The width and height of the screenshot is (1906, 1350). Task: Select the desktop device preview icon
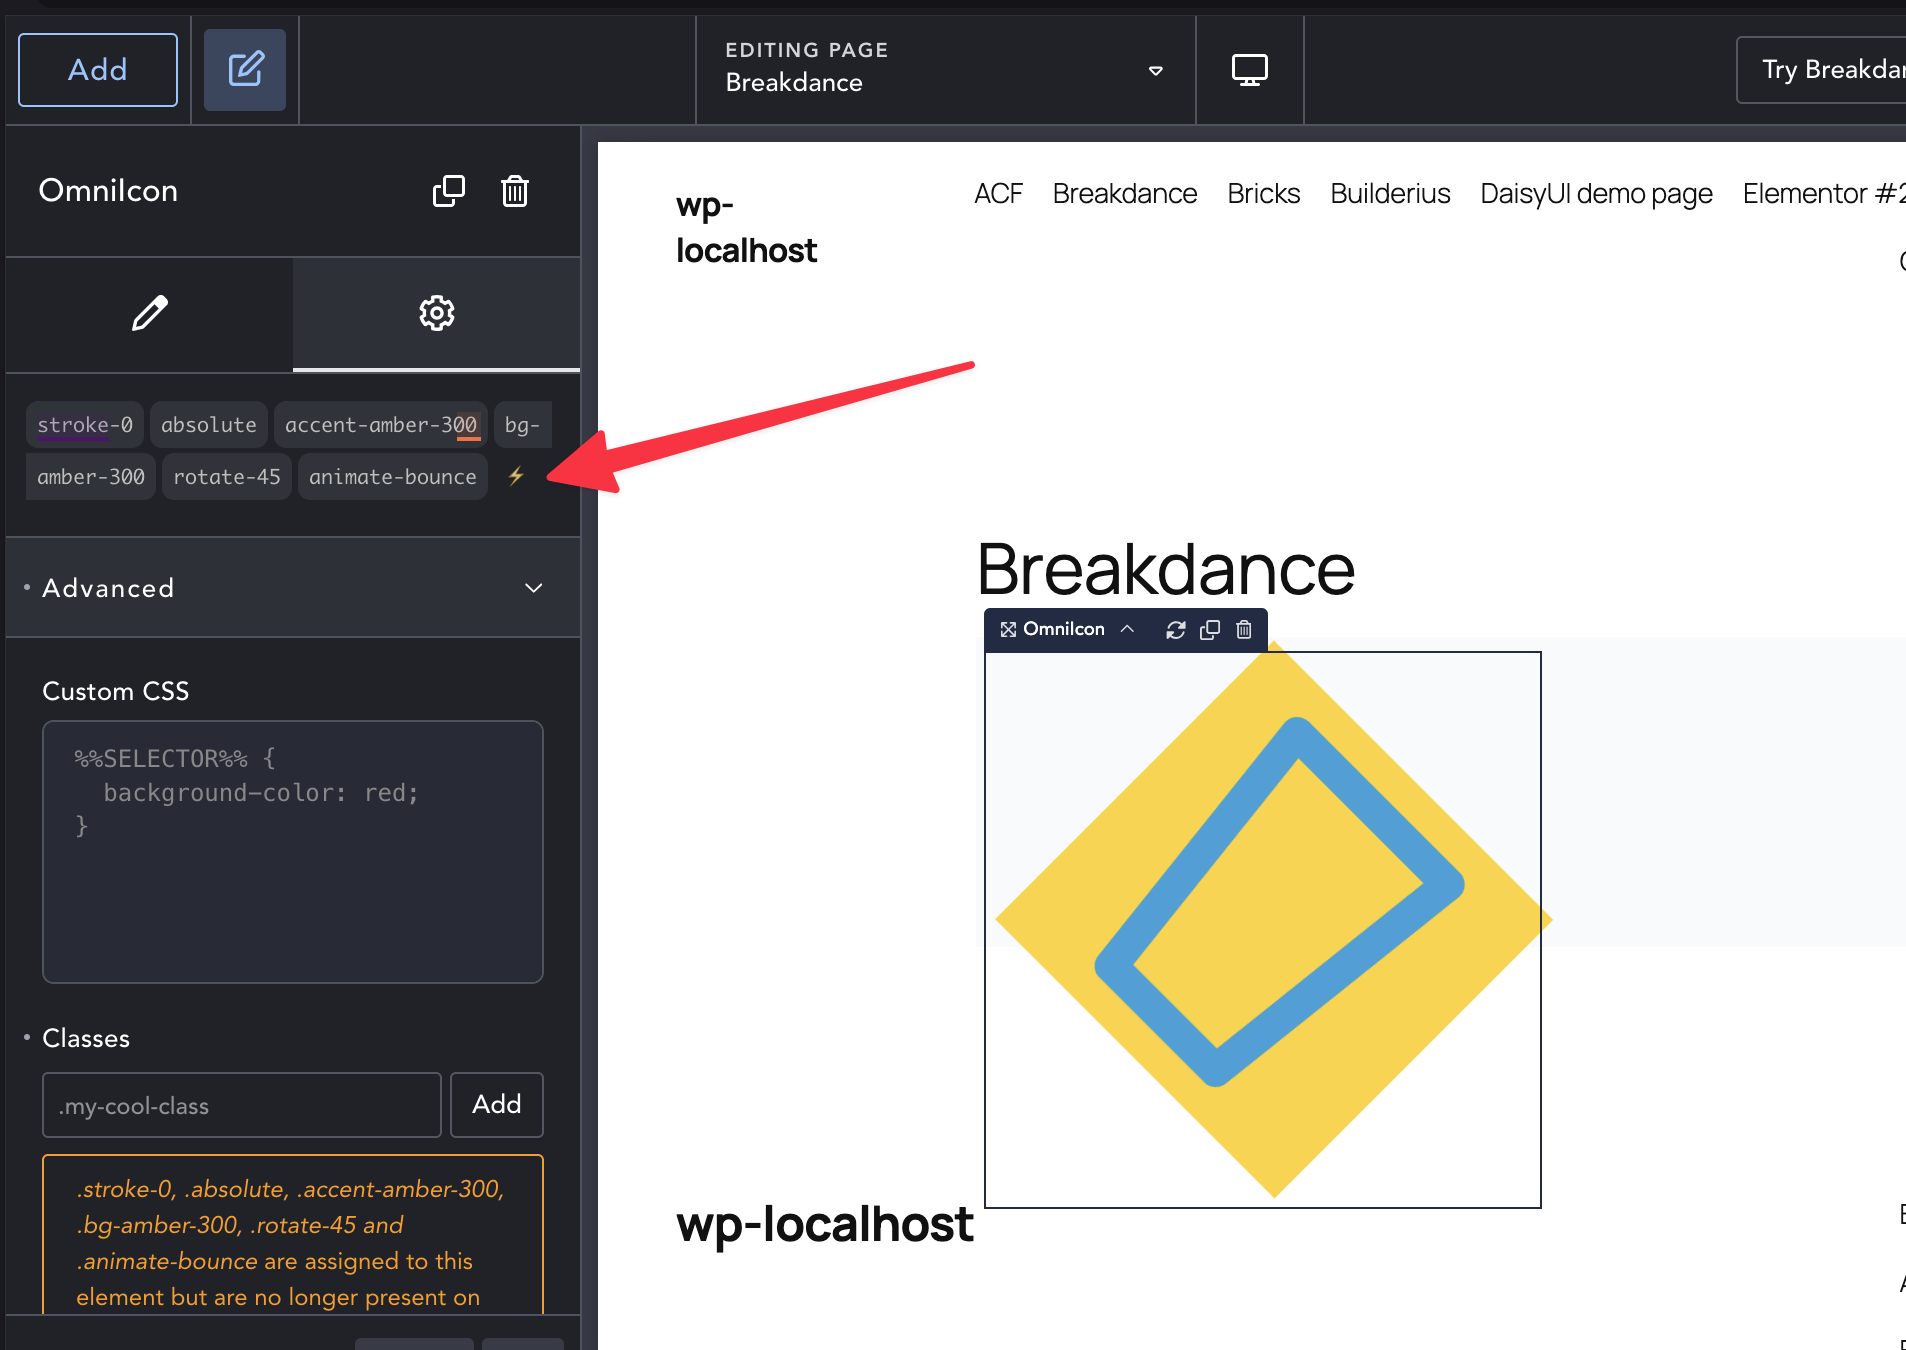coord(1250,70)
